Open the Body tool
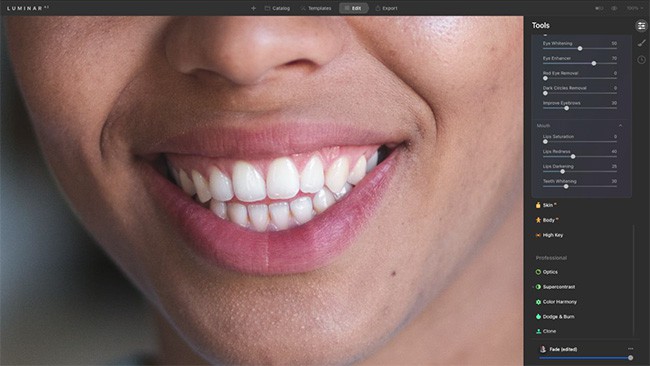The image size is (650, 366). coord(547,220)
